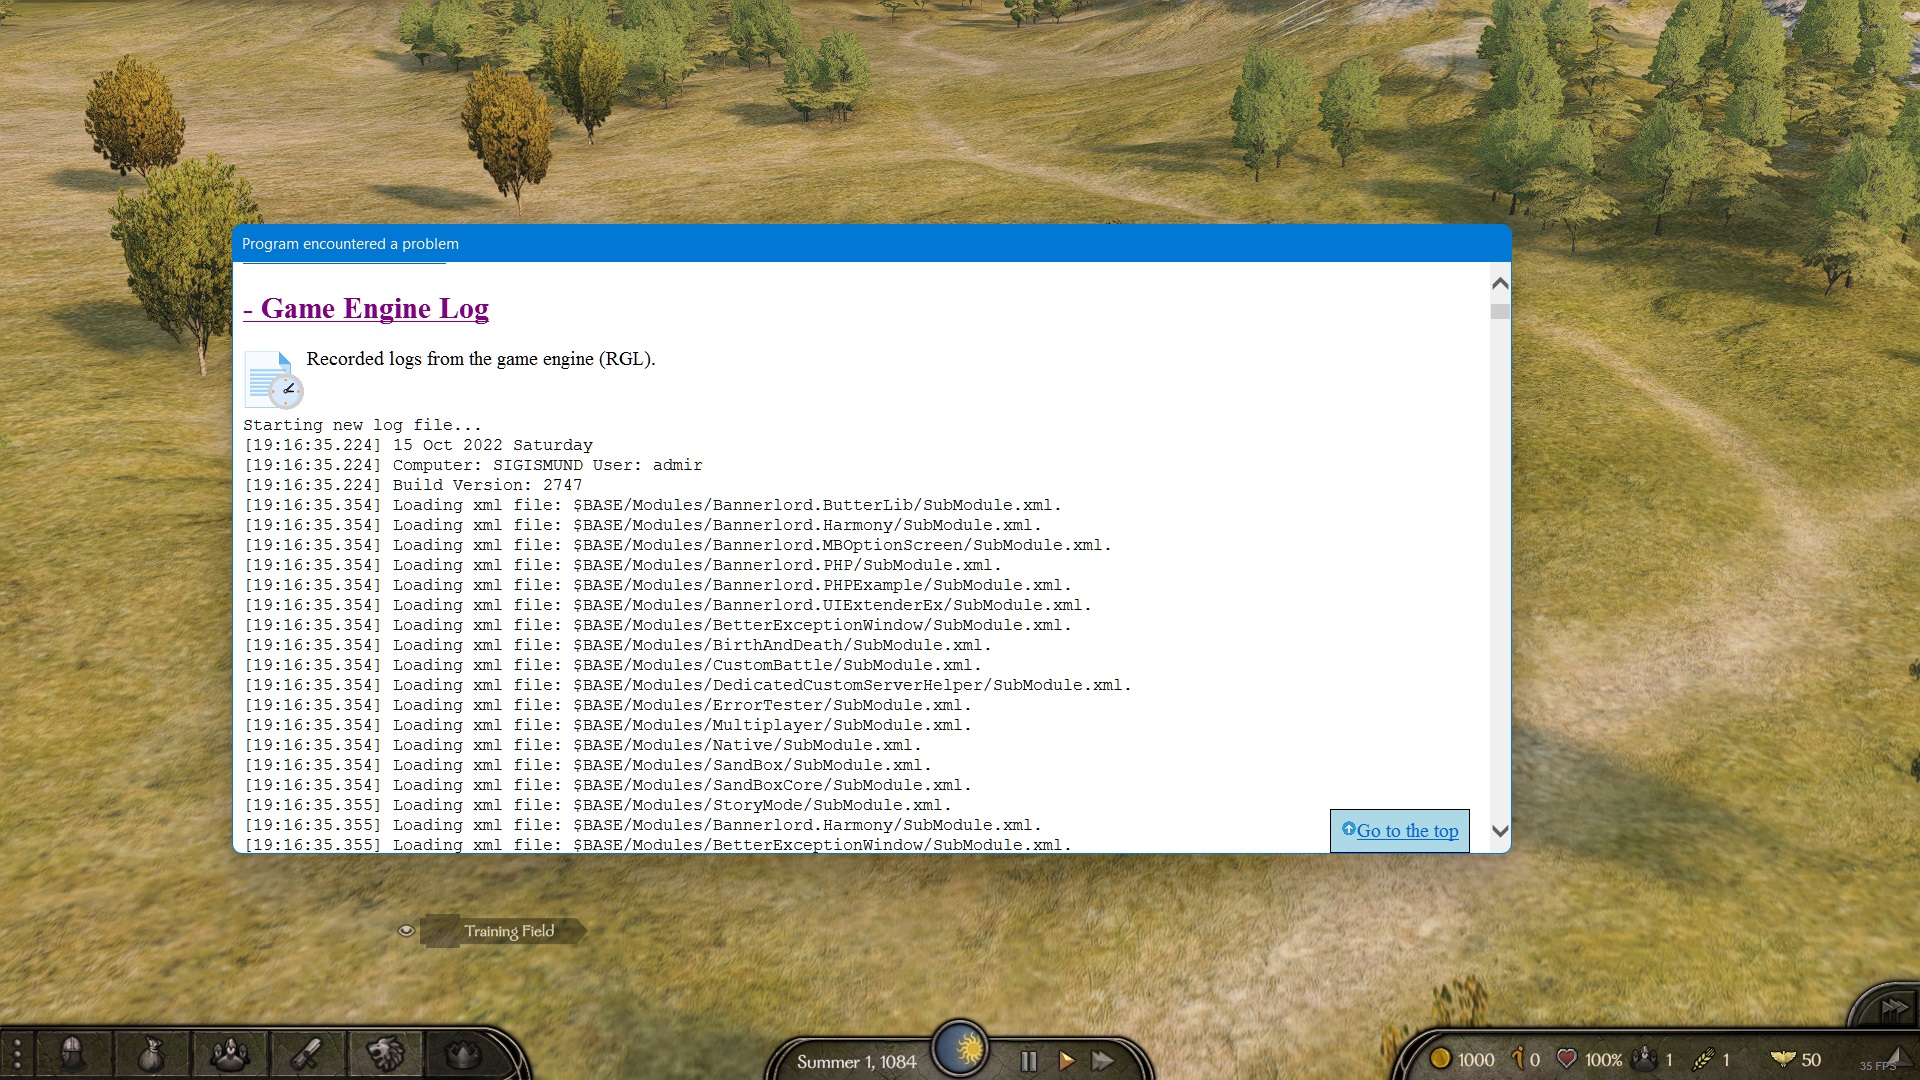Screen dimensions: 1920x1080
Task: Click the heart health icon
Action: click(1567, 1059)
